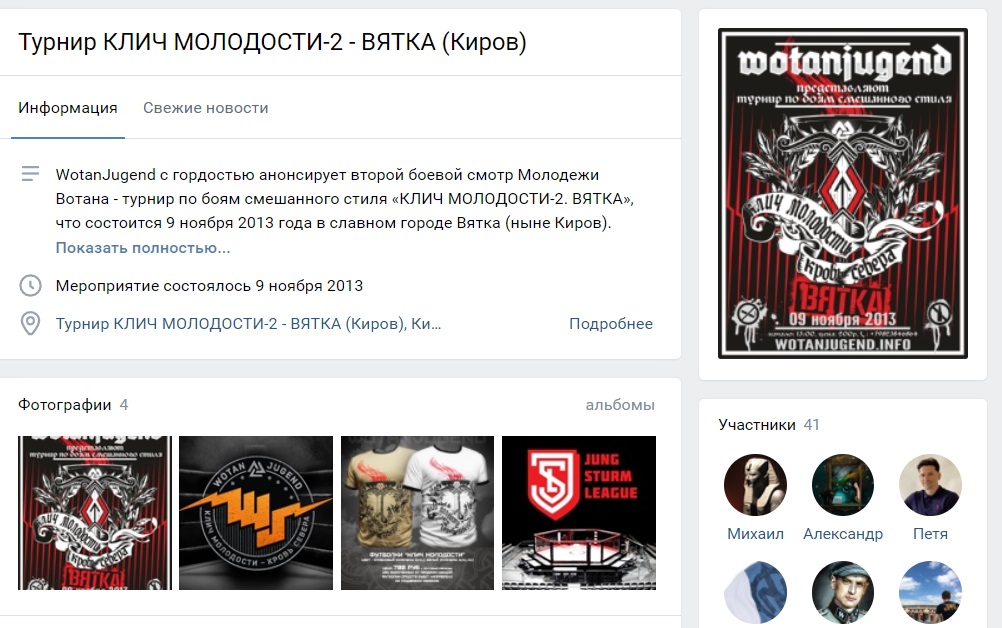The width and height of the screenshot is (1002, 628).
Task: Click the location pin icon
Action: pos(30,324)
